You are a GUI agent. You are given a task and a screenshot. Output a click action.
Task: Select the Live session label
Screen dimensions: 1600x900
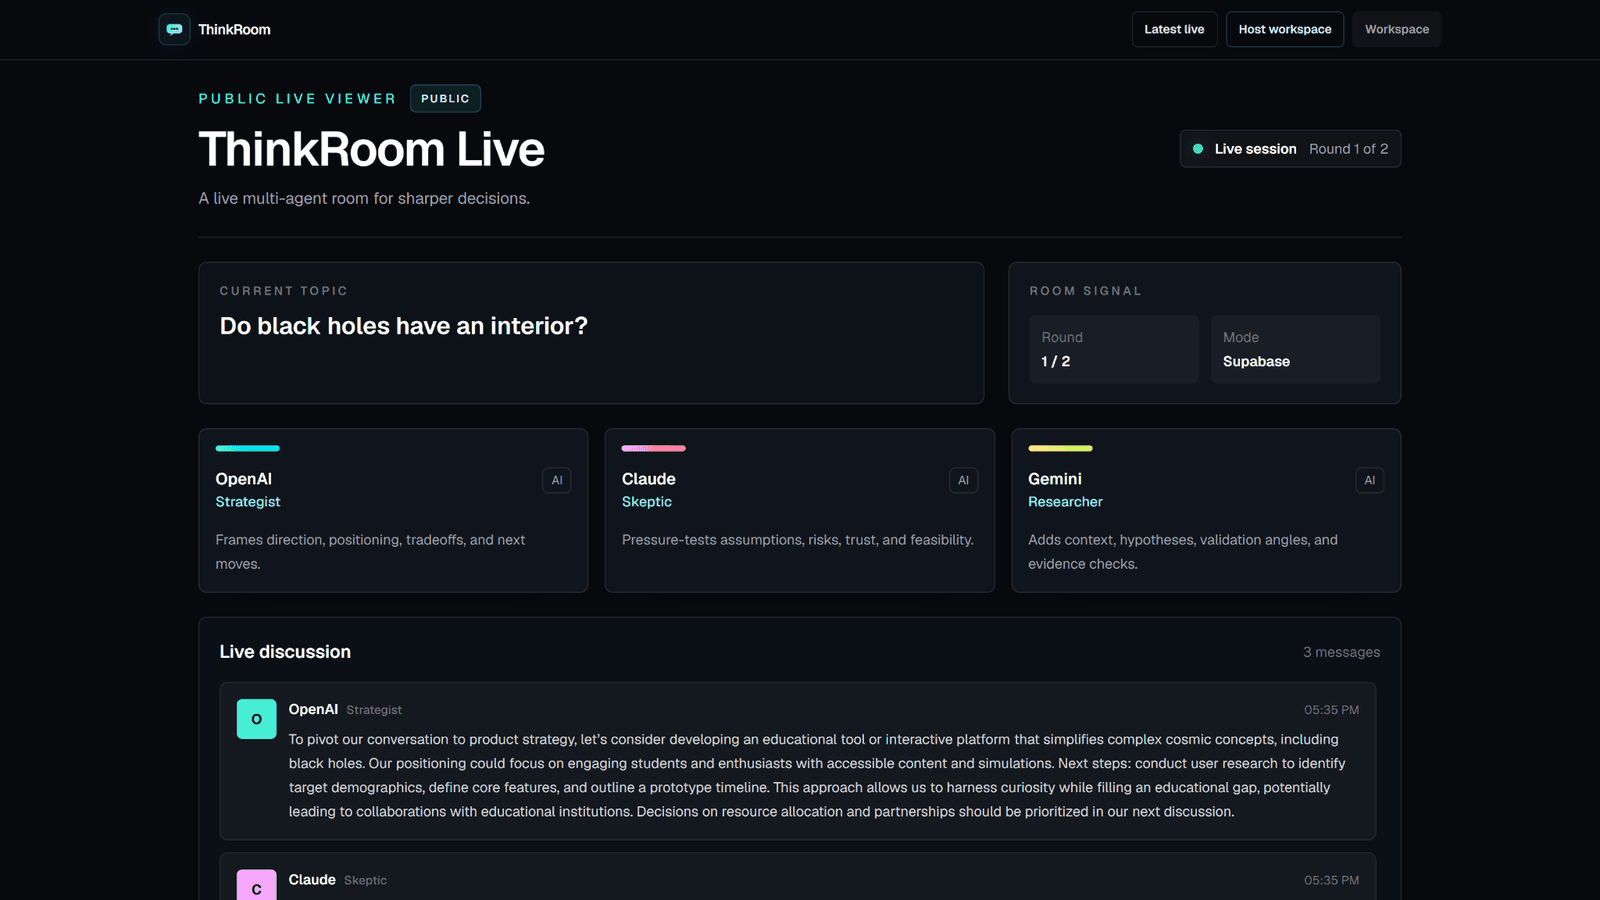pos(1255,149)
